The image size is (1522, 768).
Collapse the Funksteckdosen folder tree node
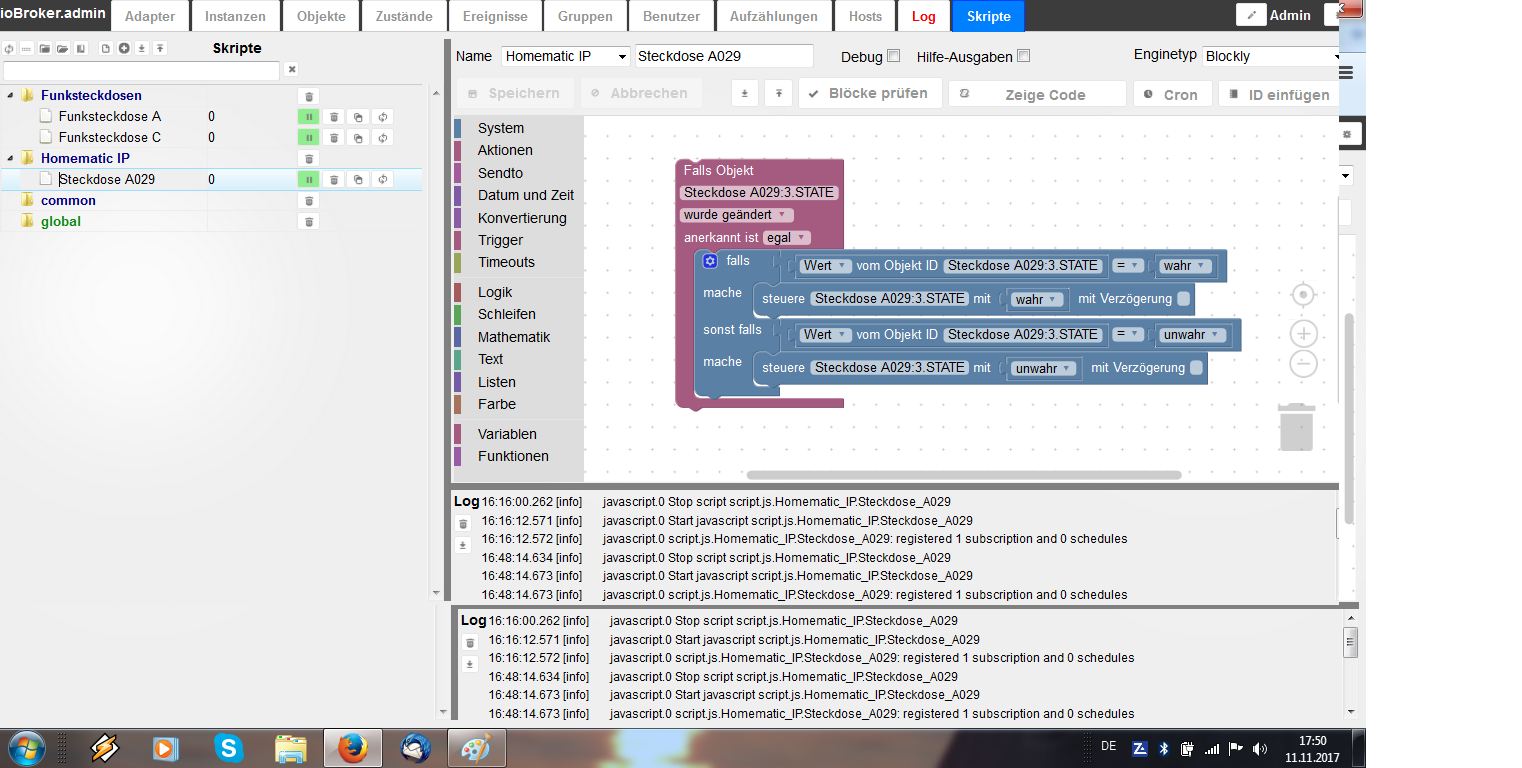pos(11,96)
